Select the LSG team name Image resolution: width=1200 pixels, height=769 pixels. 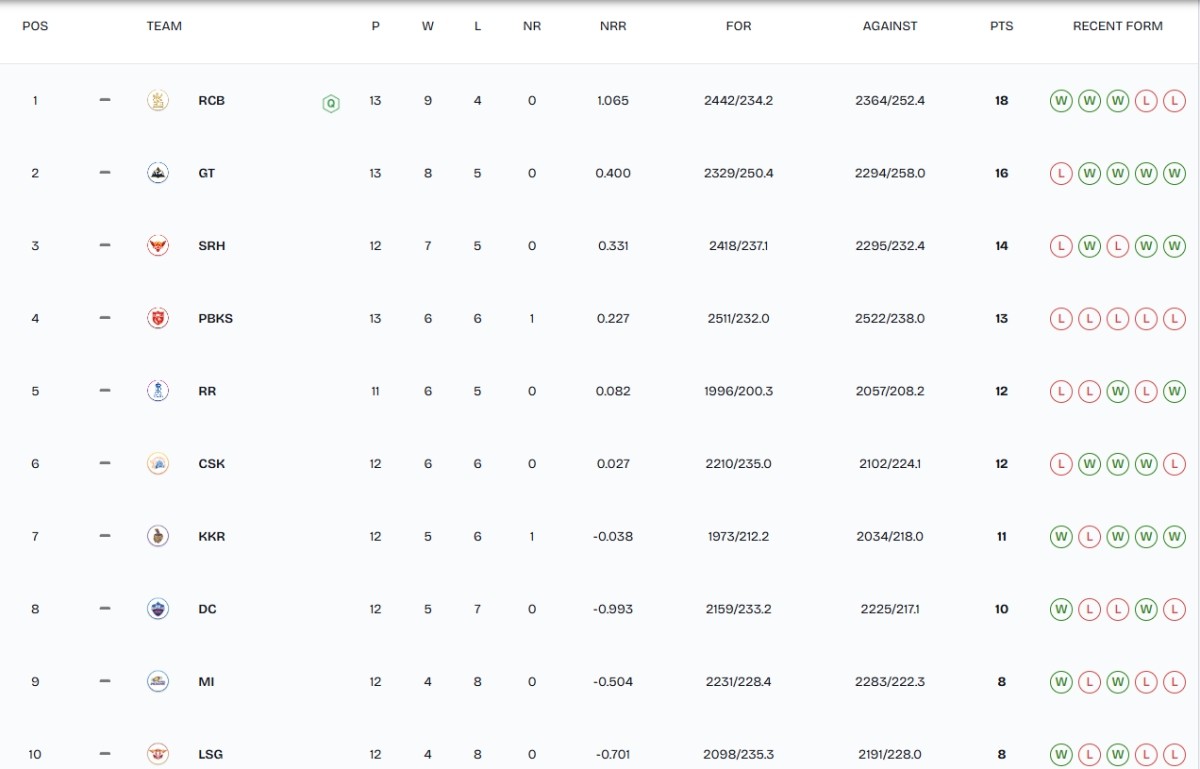(x=211, y=754)
